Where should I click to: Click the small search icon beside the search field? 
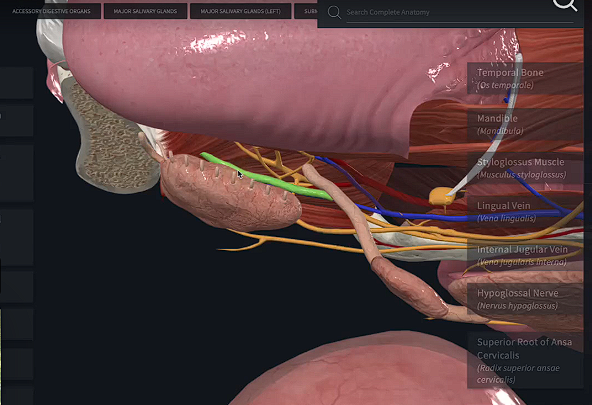(334, 12)
